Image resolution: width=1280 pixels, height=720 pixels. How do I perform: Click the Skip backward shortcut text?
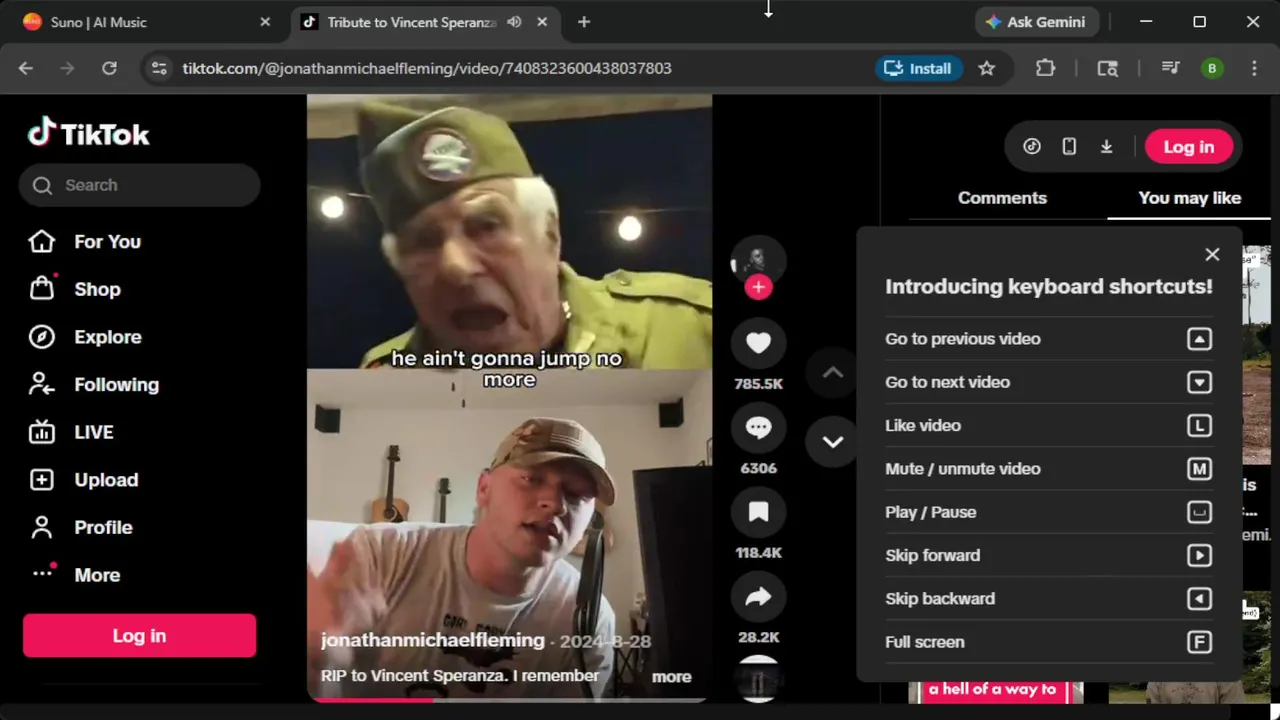[x=940, y=599]
